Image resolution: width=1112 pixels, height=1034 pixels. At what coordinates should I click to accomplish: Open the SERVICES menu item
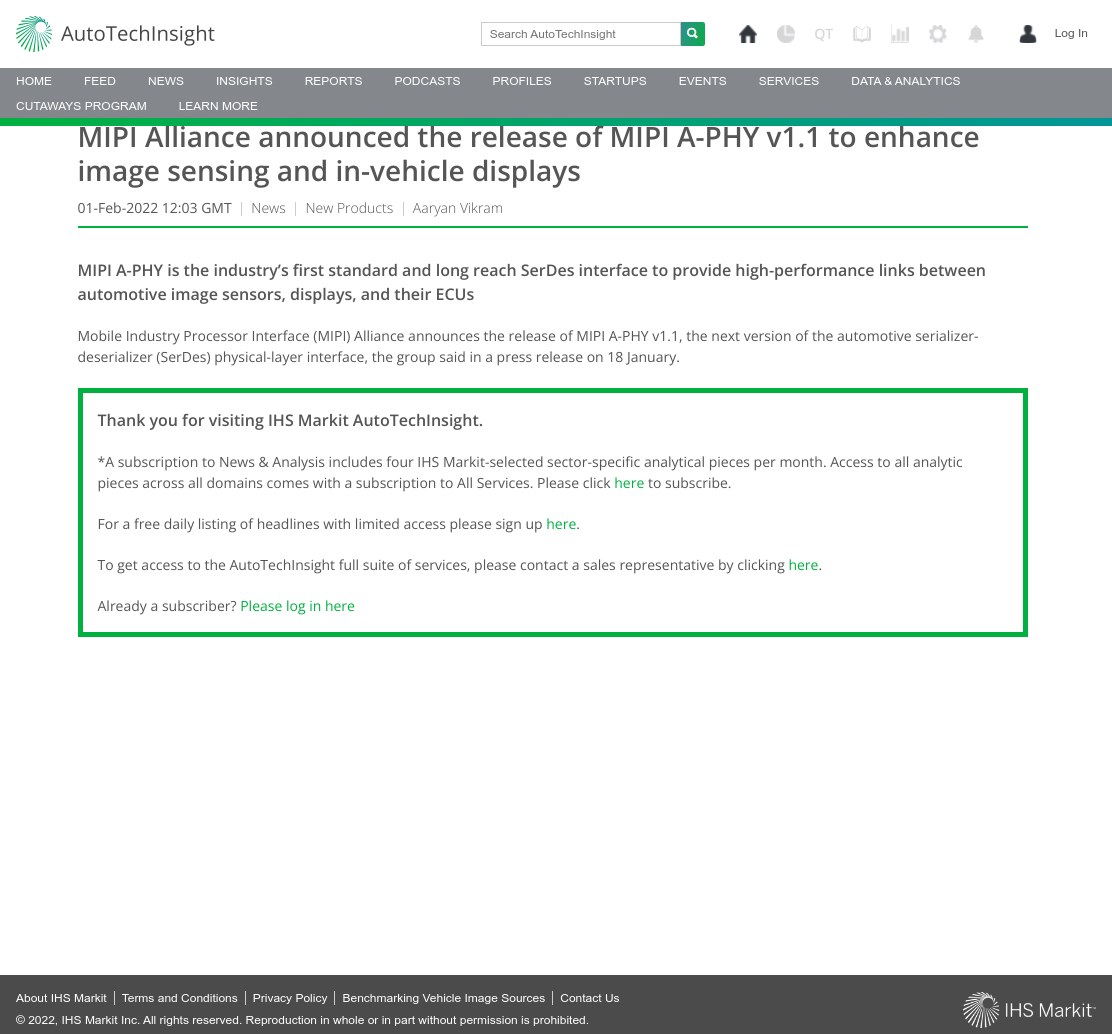pos(789,81)
